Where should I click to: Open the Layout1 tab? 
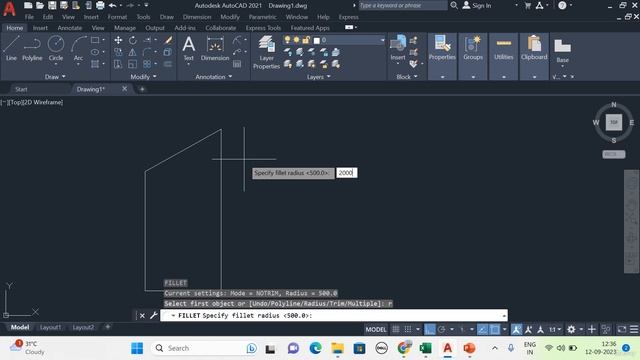click(x=50, y=327)
